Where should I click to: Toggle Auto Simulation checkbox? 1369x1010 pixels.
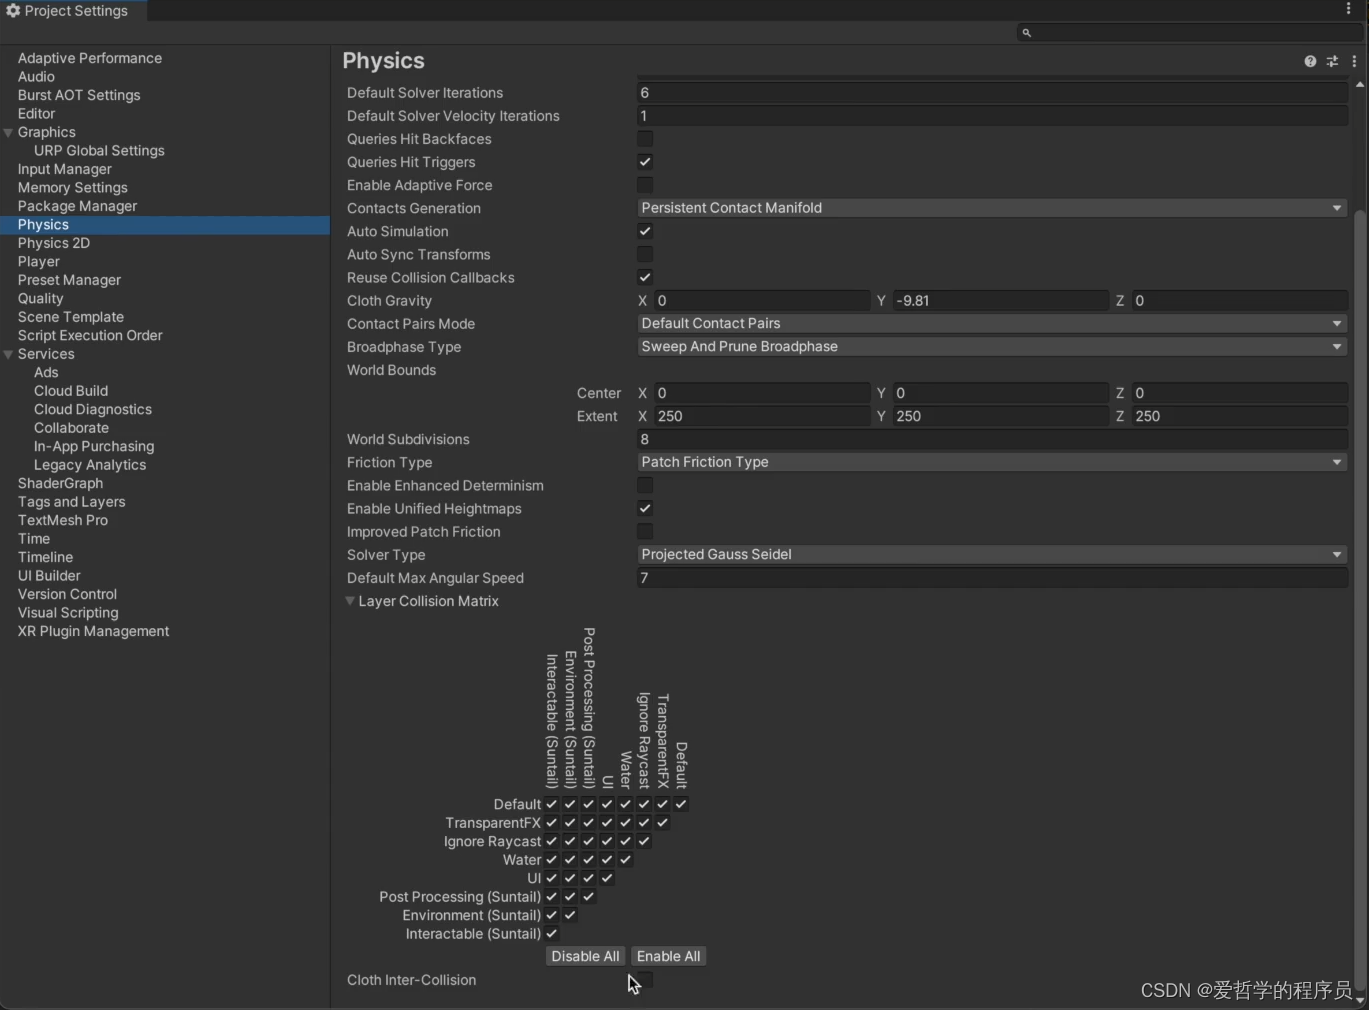(x=645, y=231)
